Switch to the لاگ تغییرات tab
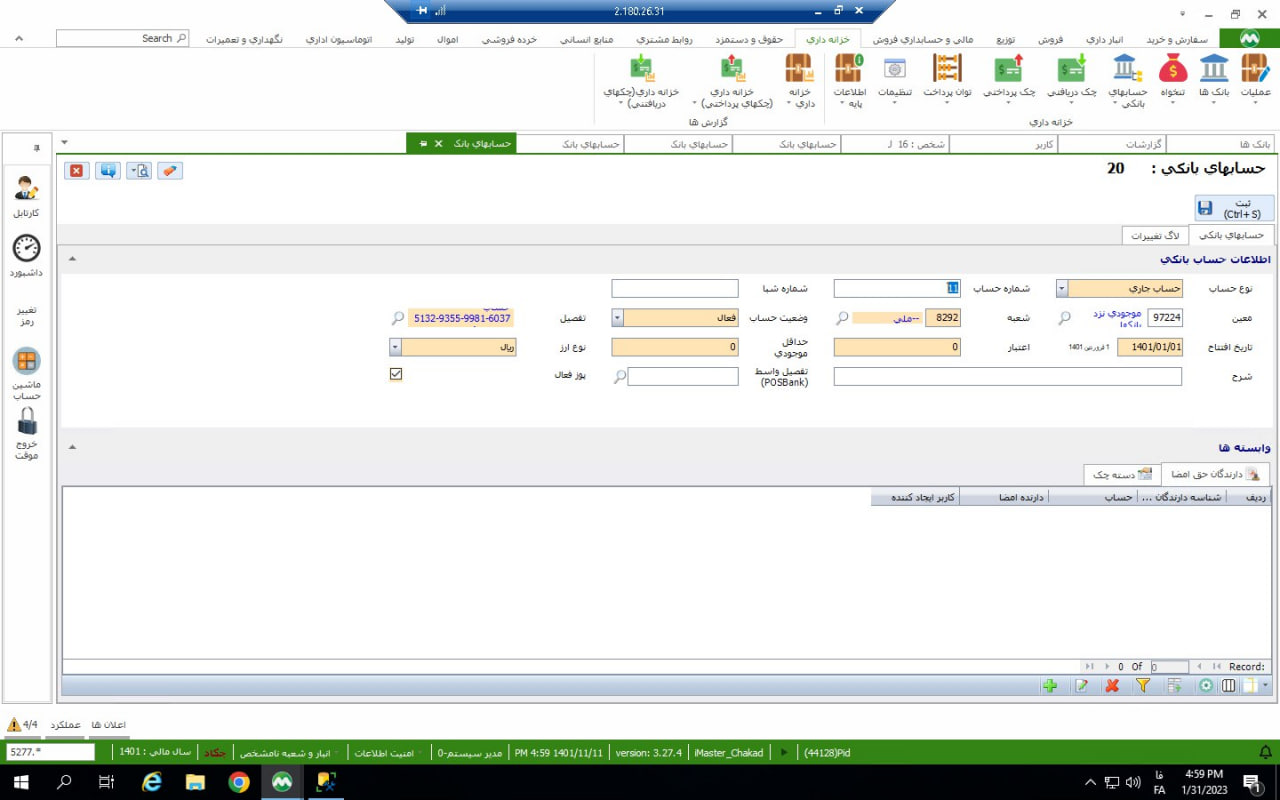 (x=1155, y=235)
